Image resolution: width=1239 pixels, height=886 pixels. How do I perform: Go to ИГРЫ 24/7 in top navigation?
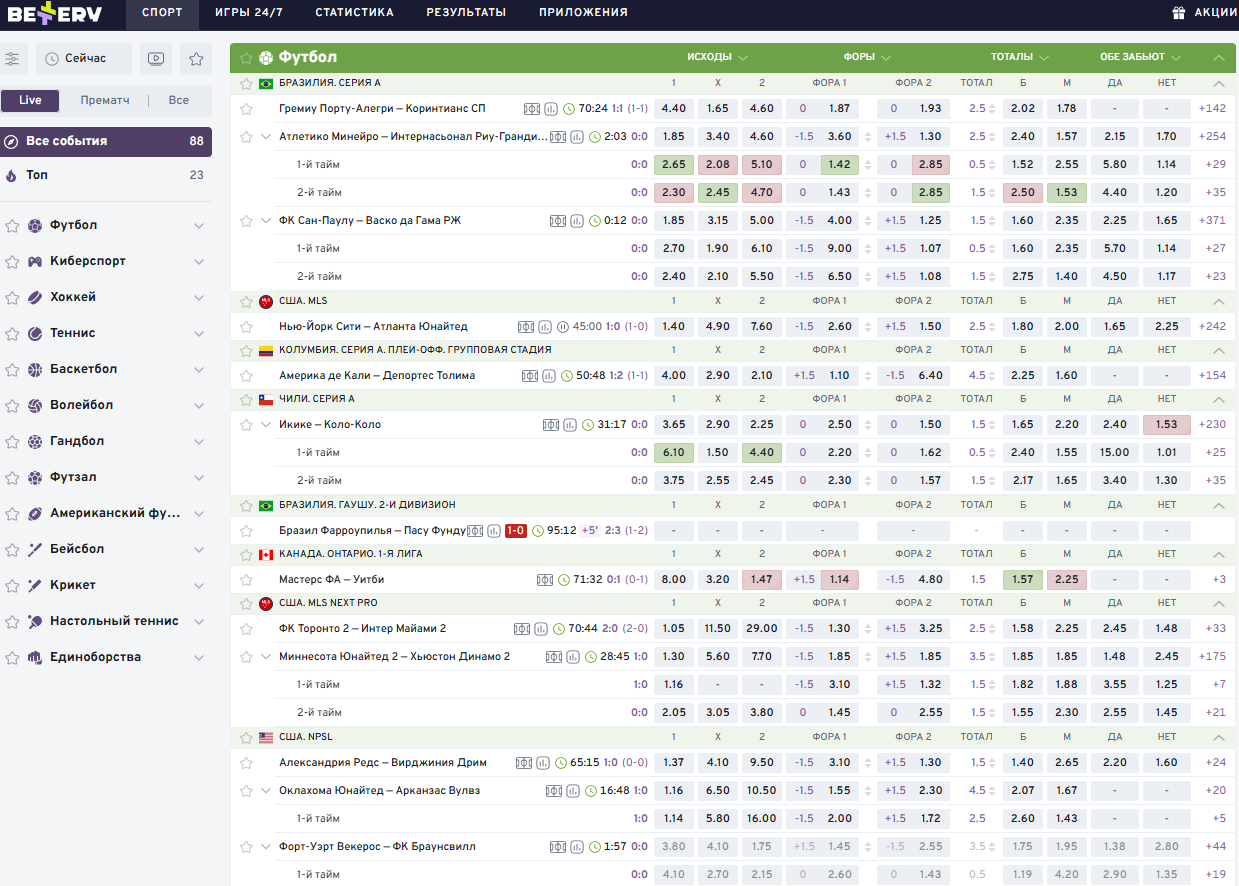pyautogui.click(x=248, y=13)
